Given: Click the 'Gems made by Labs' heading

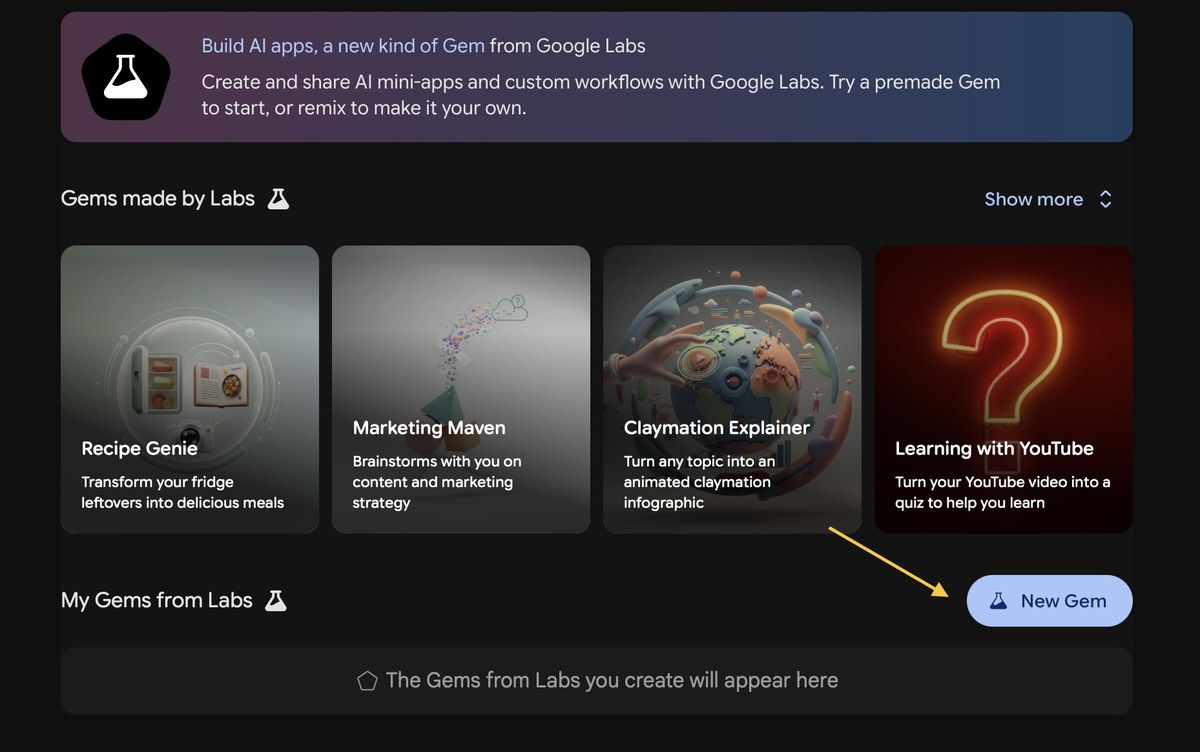Looking at the screenshot, I should click(158, 198).
